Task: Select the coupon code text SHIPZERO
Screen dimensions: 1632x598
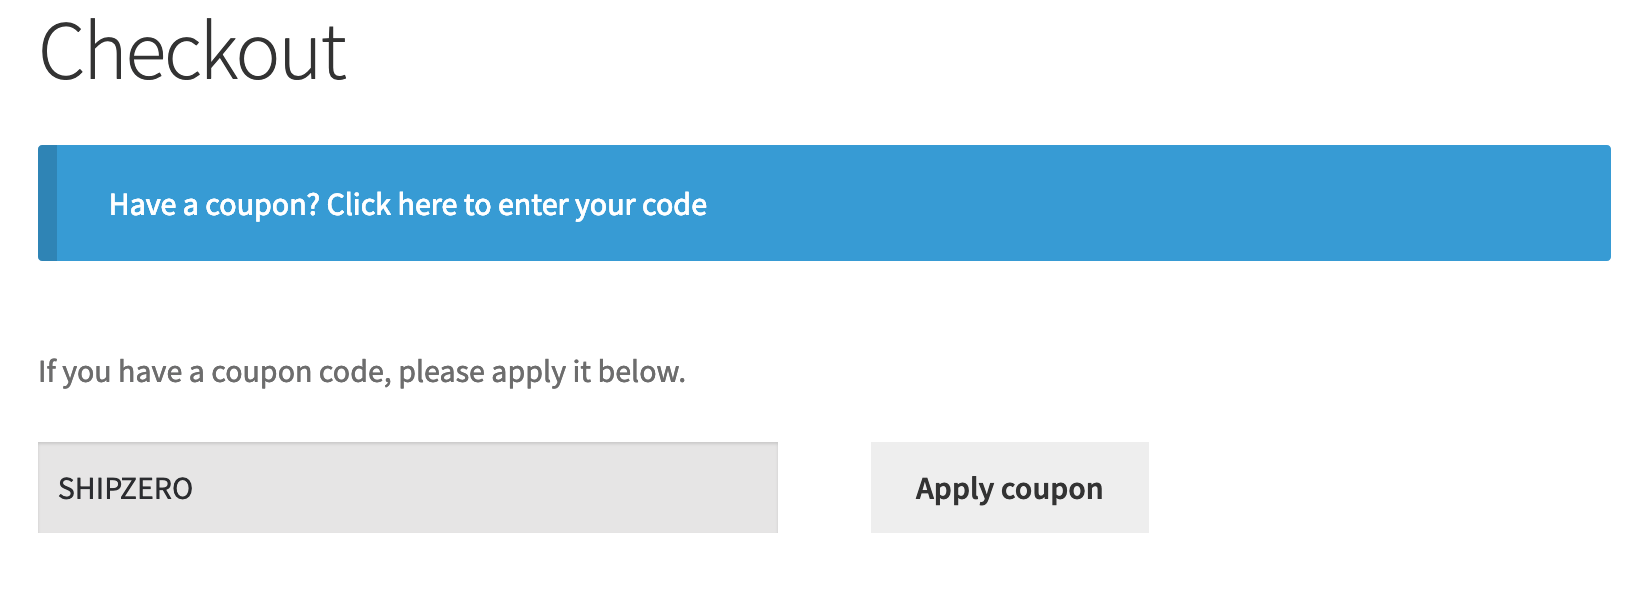Action: tap(126, 488)
